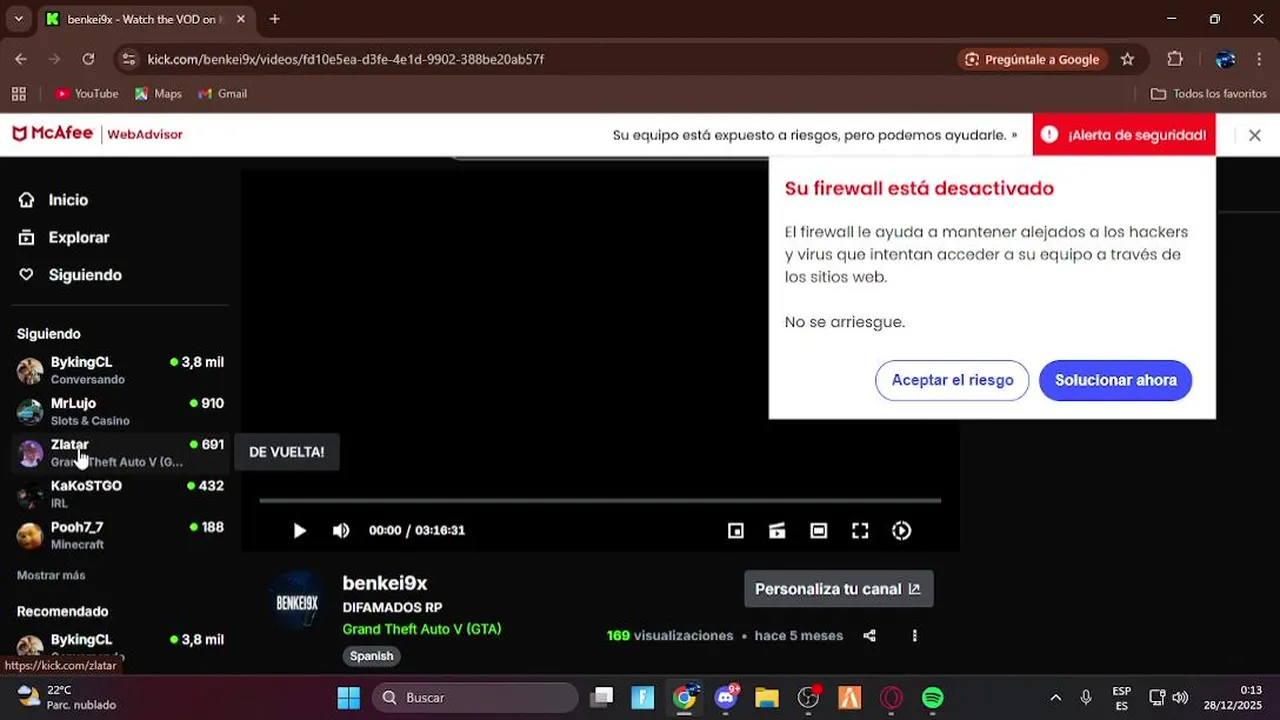Open the weather widget
Screen dimensions: 1280x720
[67, 698]
